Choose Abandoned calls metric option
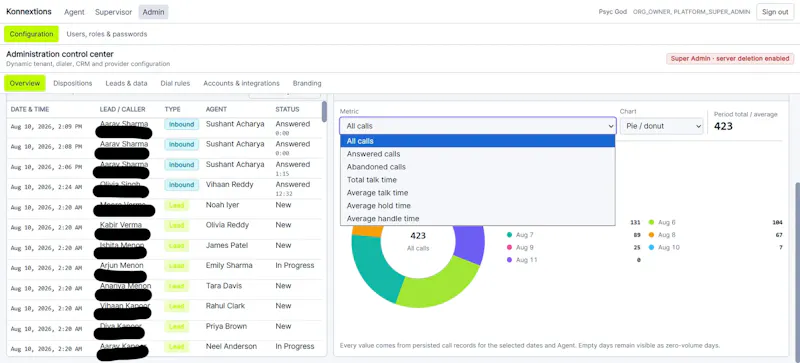The image size is (800, 363). (x=478, y=167)
